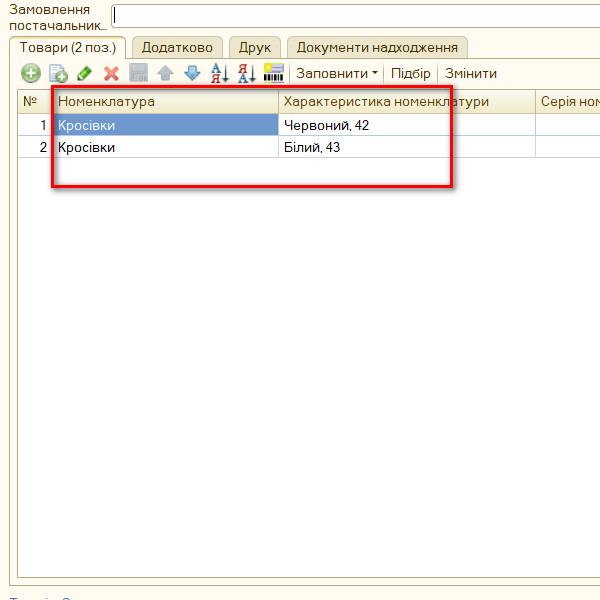Focus the Замовлення постачальнику input field
600x600 pixels.
[356, 16]
